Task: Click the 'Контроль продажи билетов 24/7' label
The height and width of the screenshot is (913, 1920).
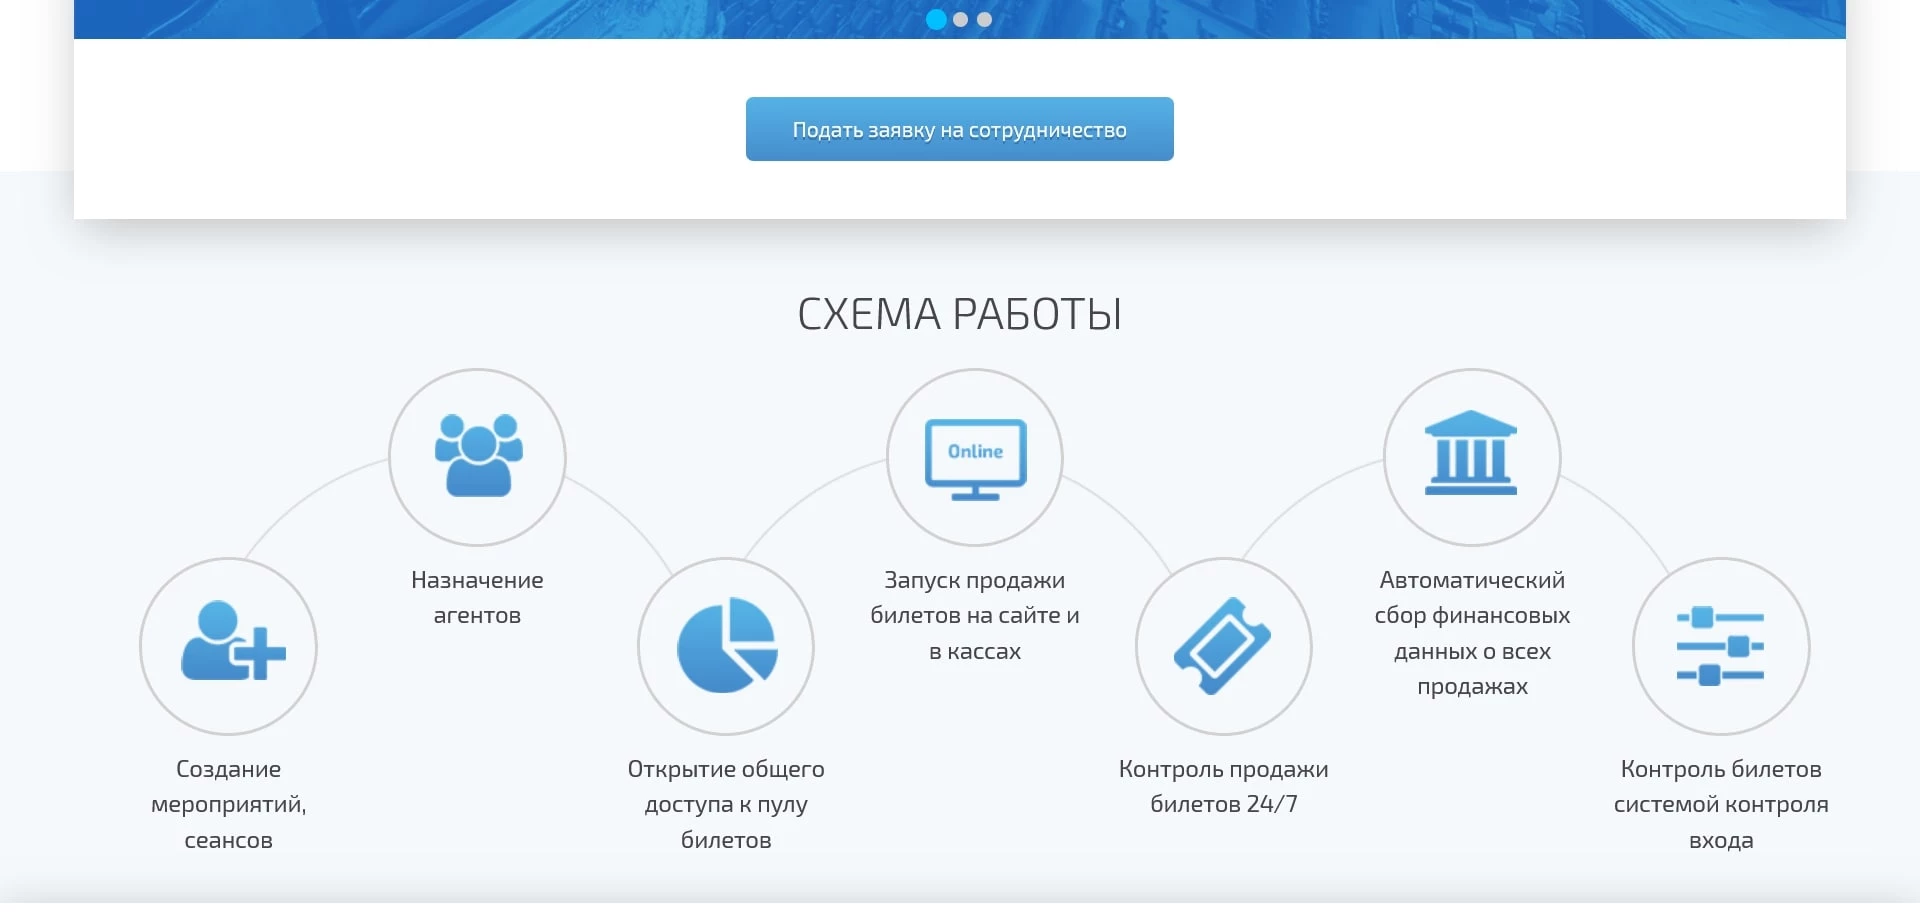Action: tap(1223, 786)
